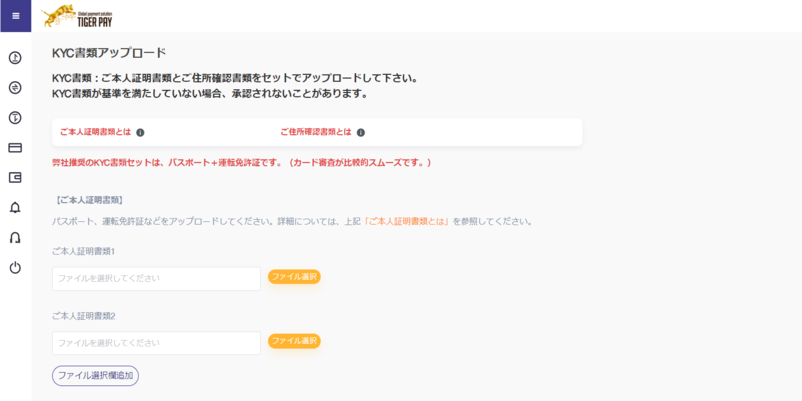Click ファイル選択 button for ご本人証明書類2
The image size is (802, 401).
pos(294,341)
